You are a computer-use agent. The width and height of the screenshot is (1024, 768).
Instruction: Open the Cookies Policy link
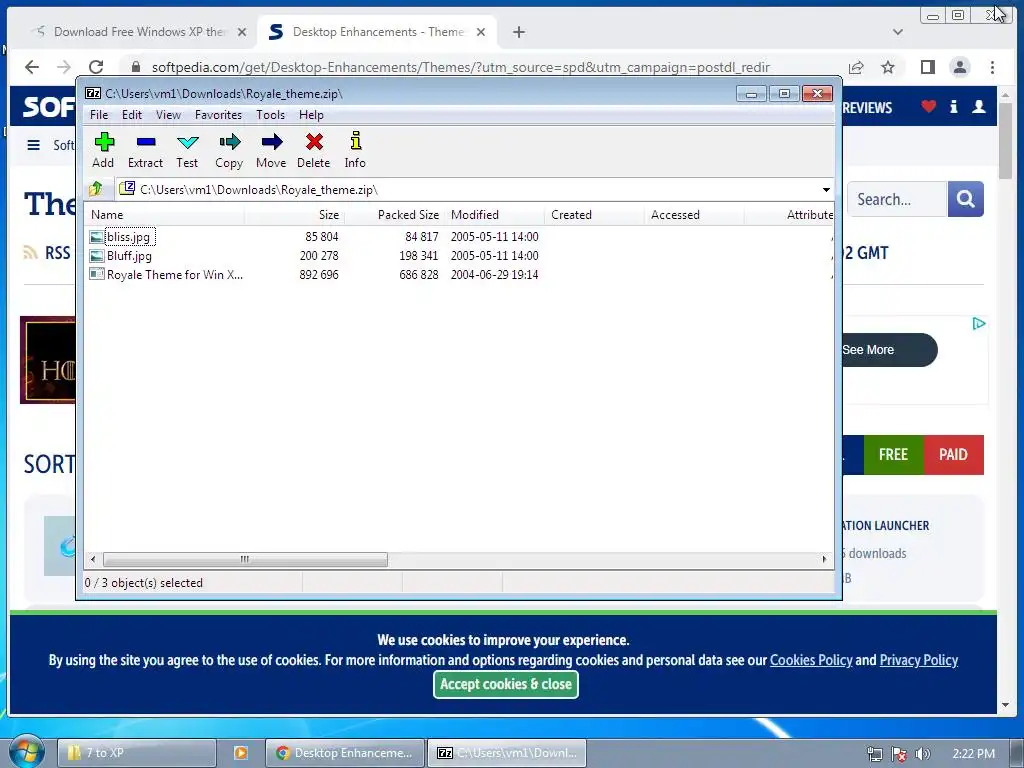[x=811, y=660]
